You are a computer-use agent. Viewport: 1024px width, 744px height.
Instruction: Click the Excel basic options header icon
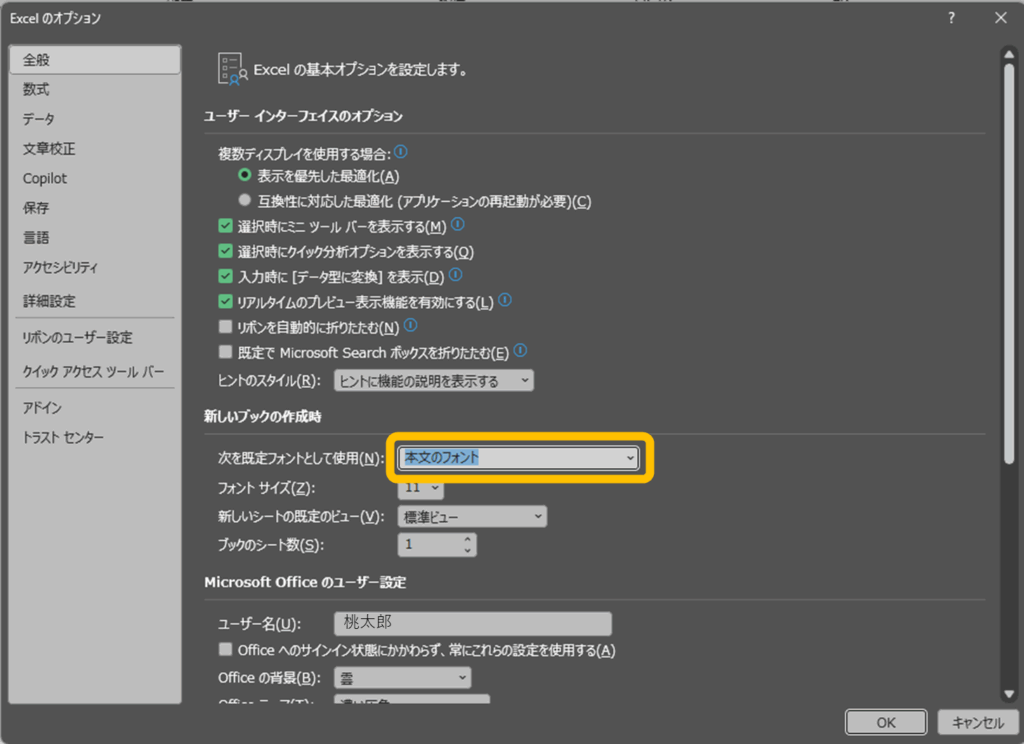click(232, 69)
